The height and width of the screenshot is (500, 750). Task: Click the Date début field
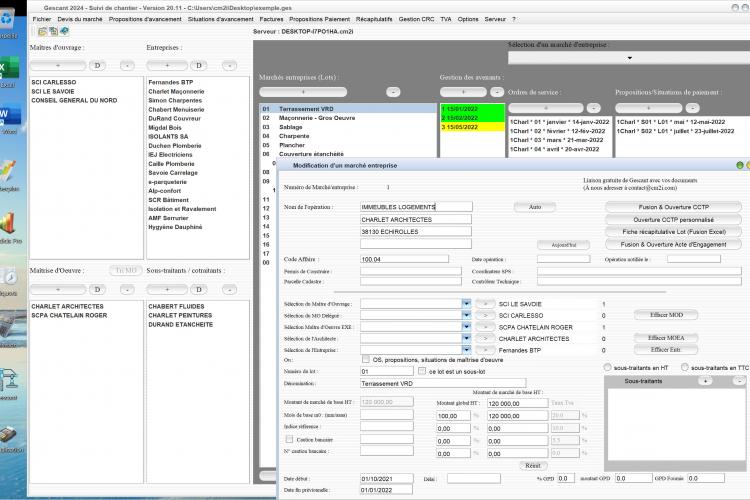386,478
